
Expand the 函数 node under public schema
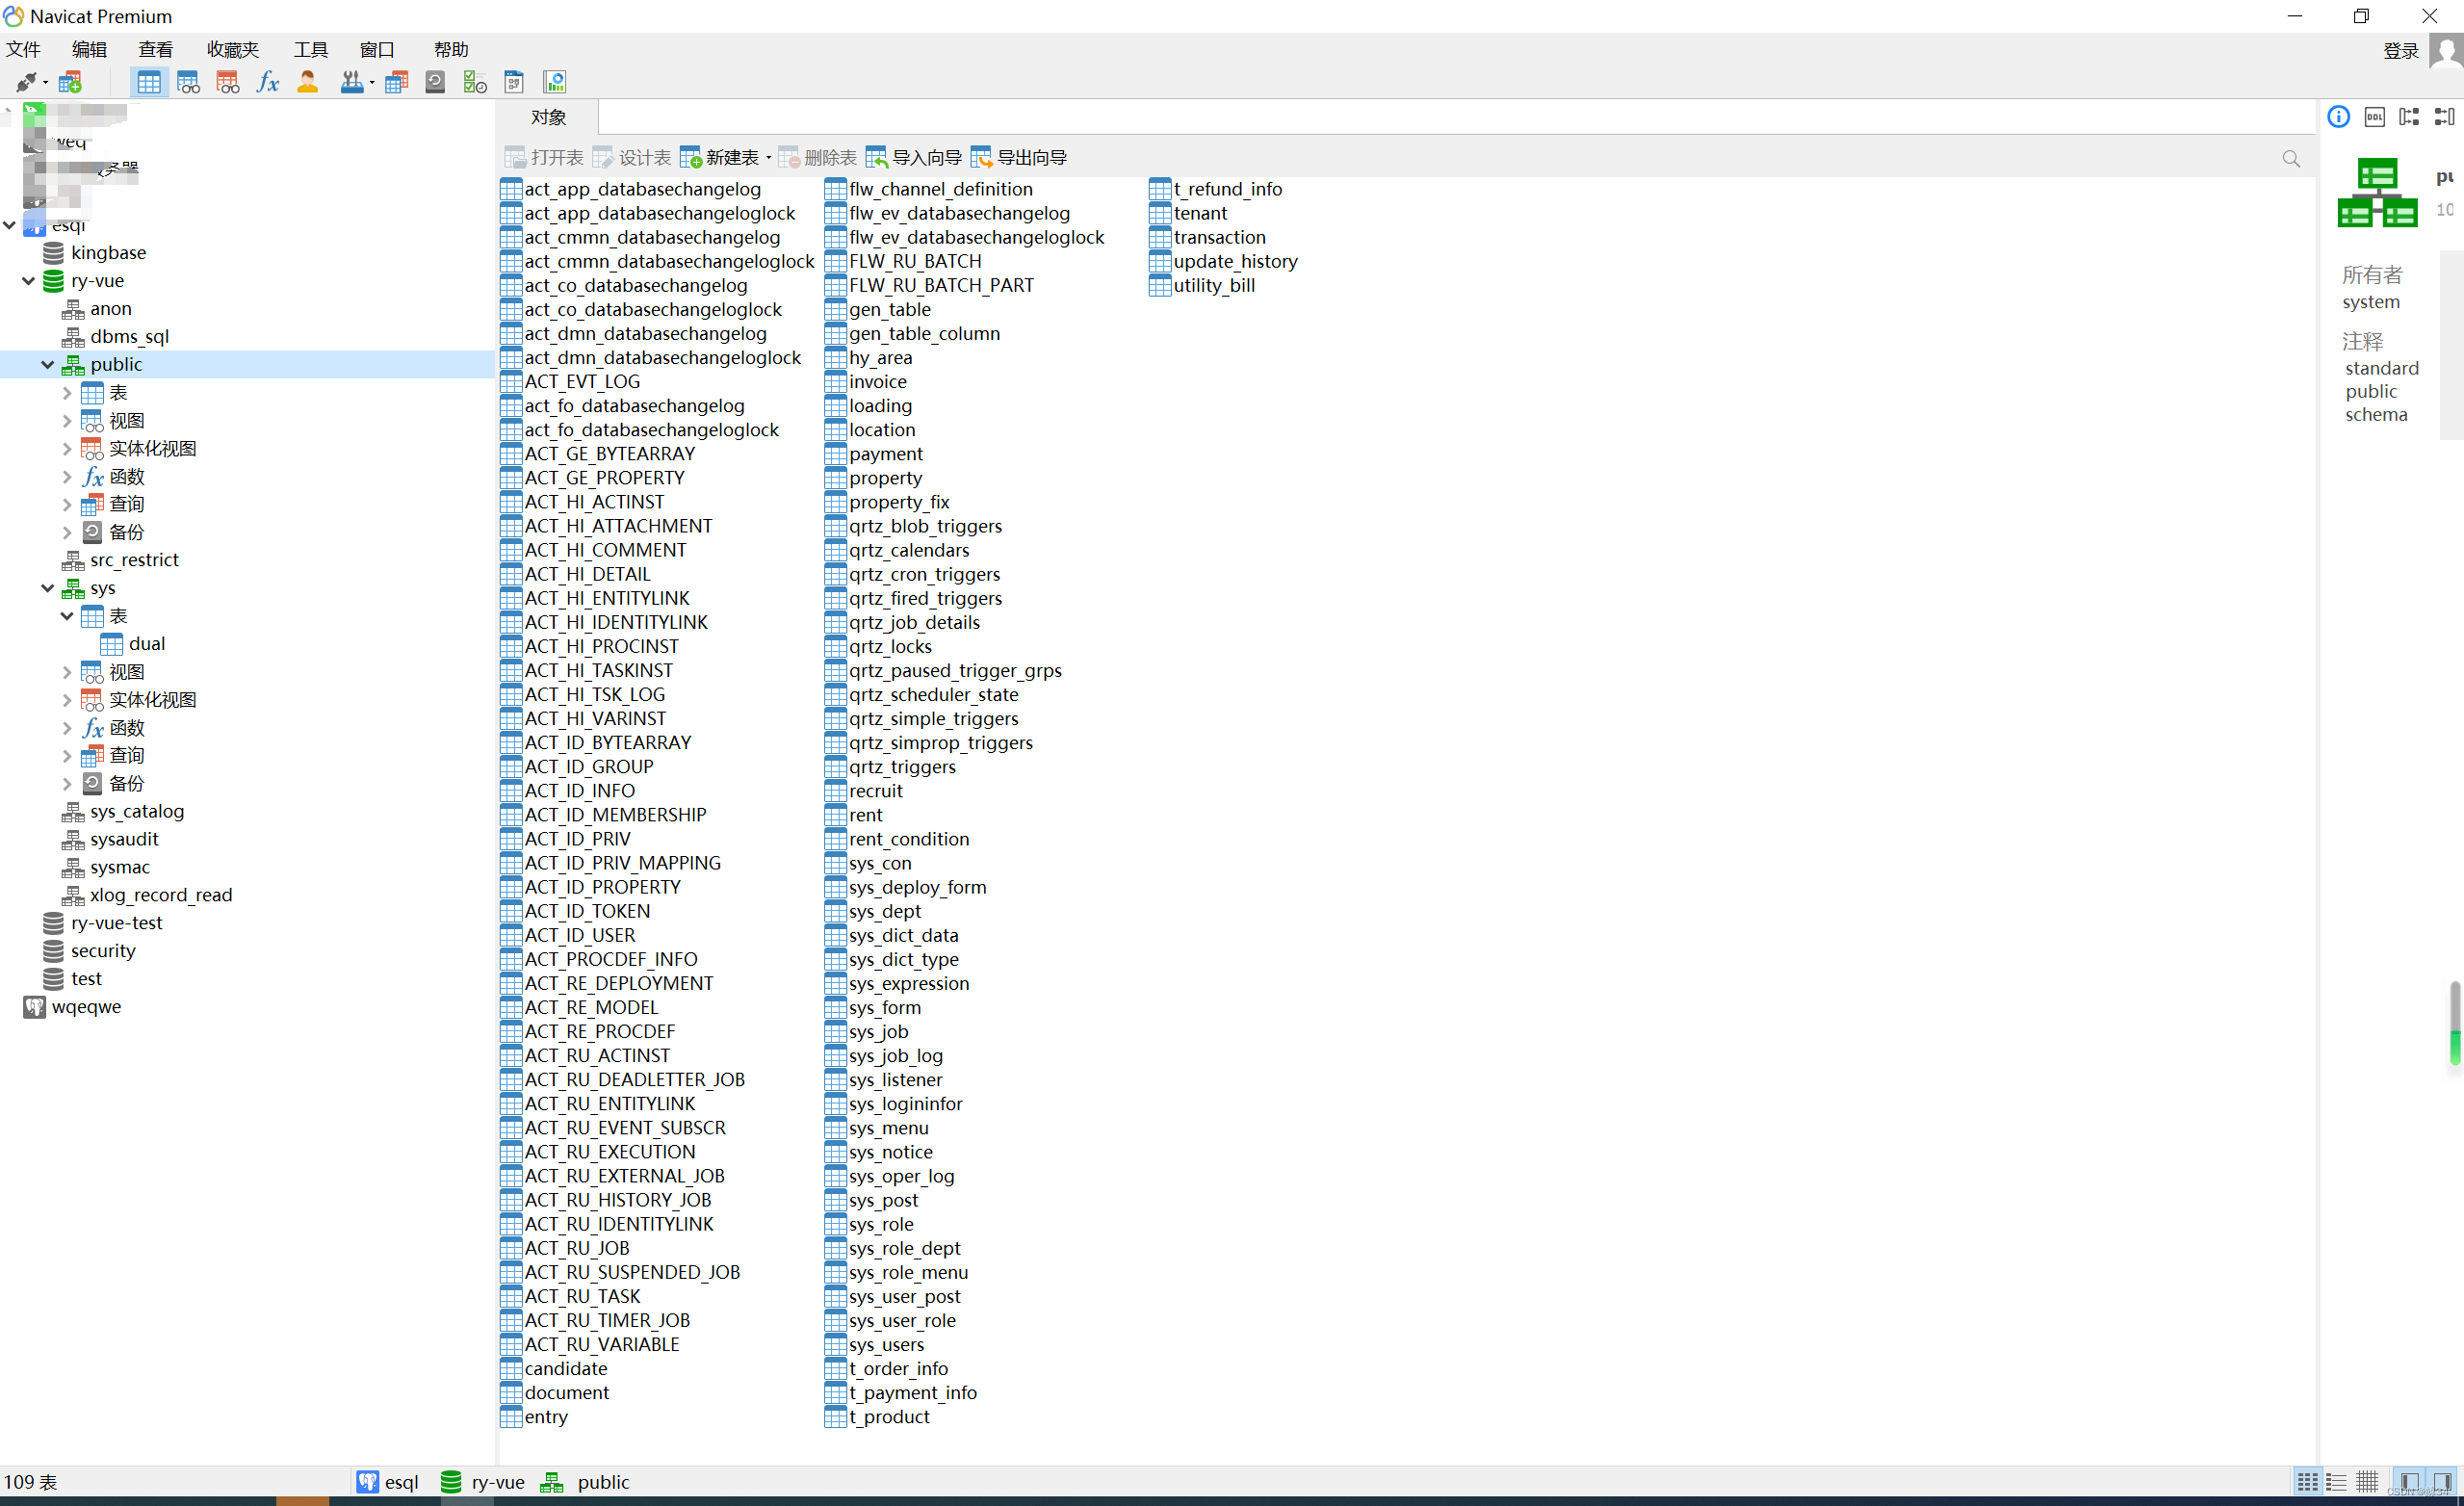[67, 477]
